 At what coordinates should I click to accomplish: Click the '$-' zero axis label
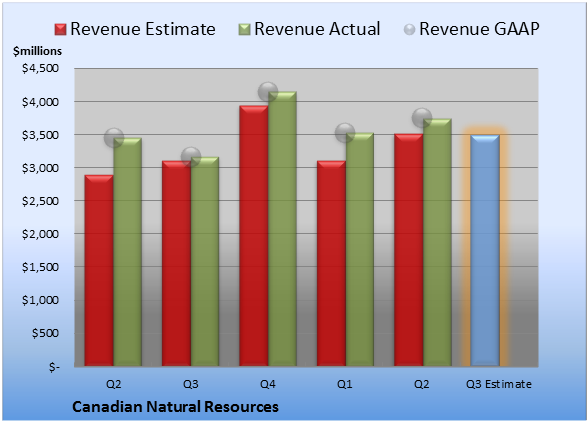54,367
